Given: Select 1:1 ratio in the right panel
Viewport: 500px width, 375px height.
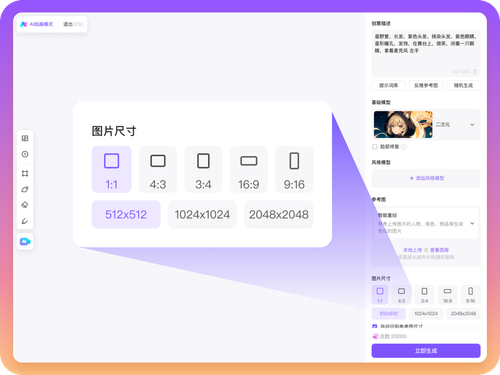Looking at the screenshot, I should [x=380, y=295].
